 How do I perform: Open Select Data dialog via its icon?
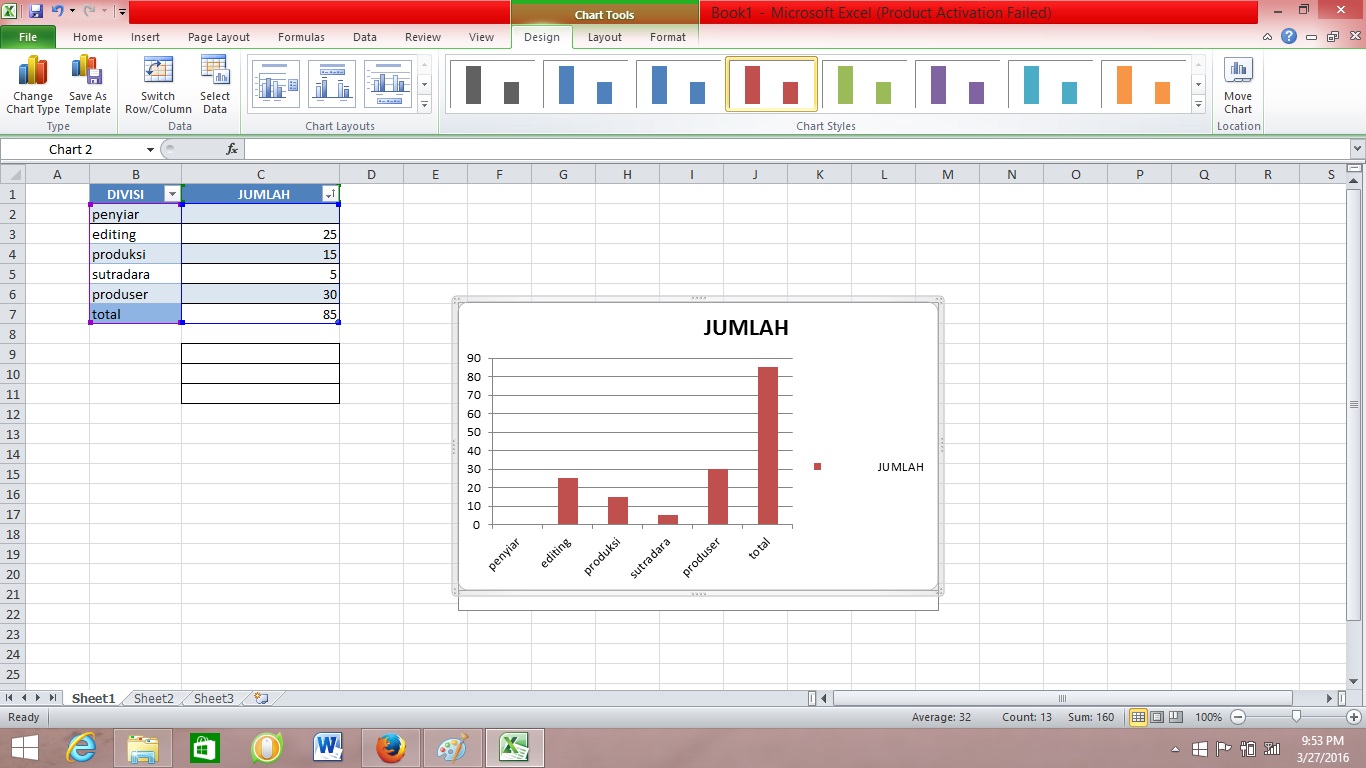click(214, 85)
